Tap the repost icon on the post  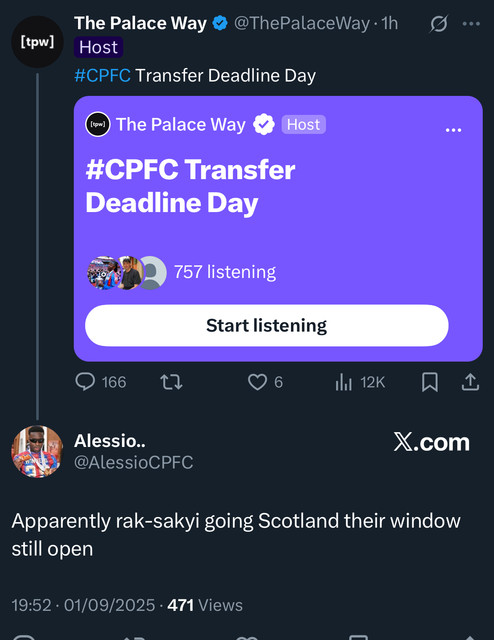click(x=171, y=382)
